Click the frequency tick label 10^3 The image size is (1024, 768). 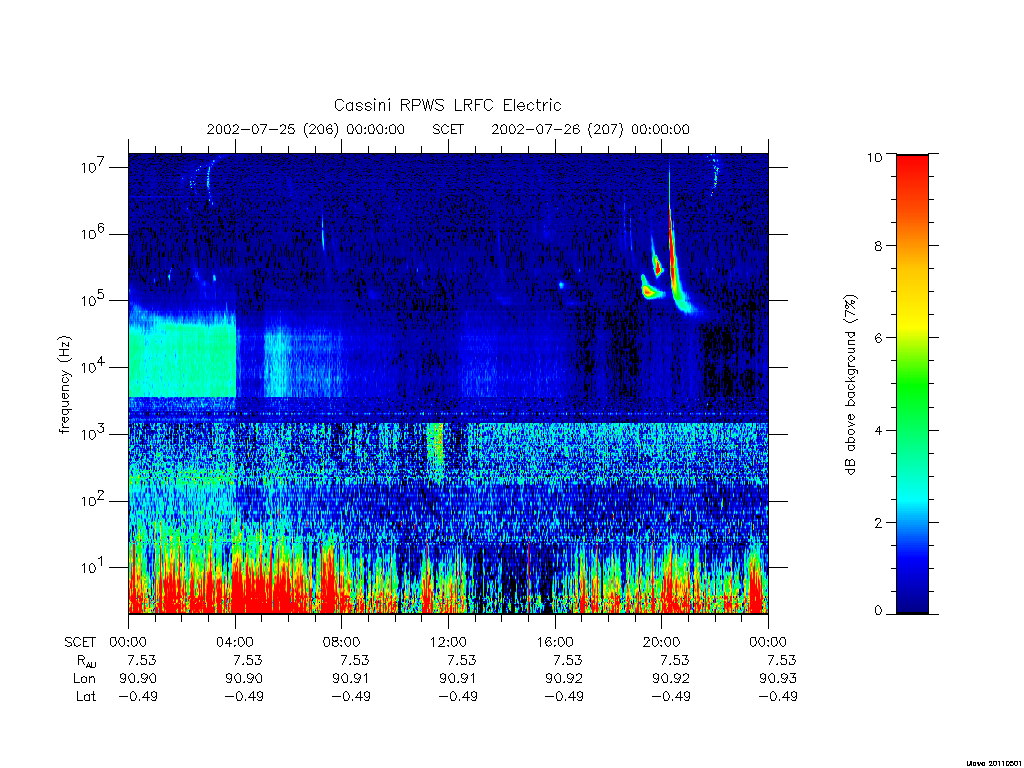[94, 433]
